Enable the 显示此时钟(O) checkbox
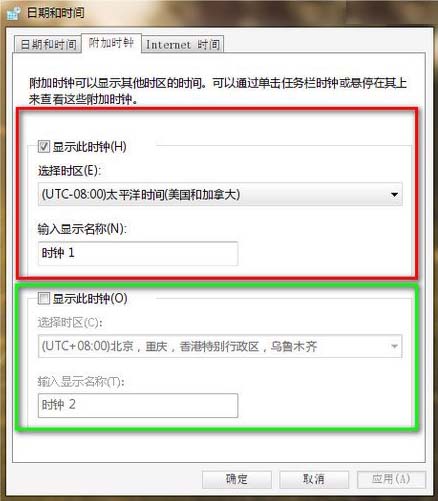 tap(44, 298)
